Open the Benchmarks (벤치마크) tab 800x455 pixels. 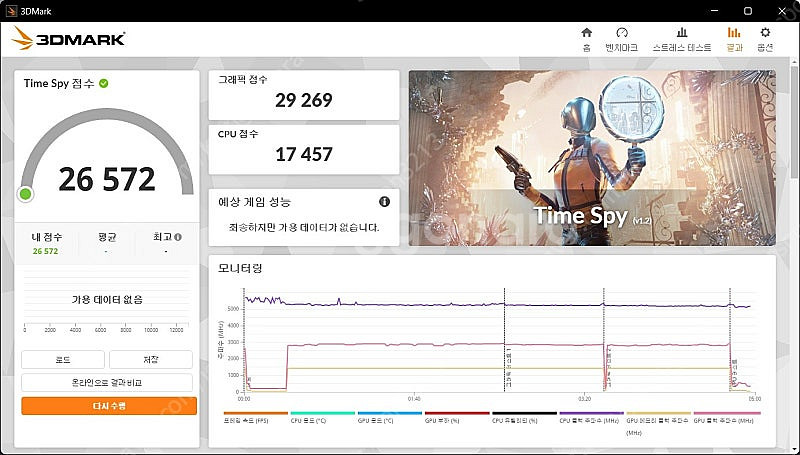(621, 40)
